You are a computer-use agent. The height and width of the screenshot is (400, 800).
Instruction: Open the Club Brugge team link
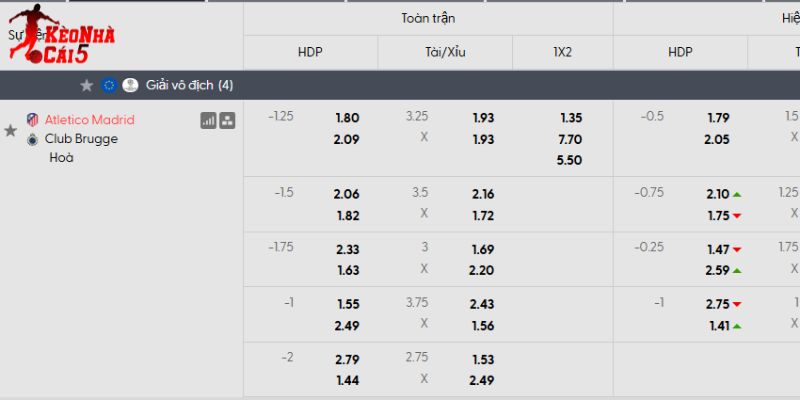[81, 139]
